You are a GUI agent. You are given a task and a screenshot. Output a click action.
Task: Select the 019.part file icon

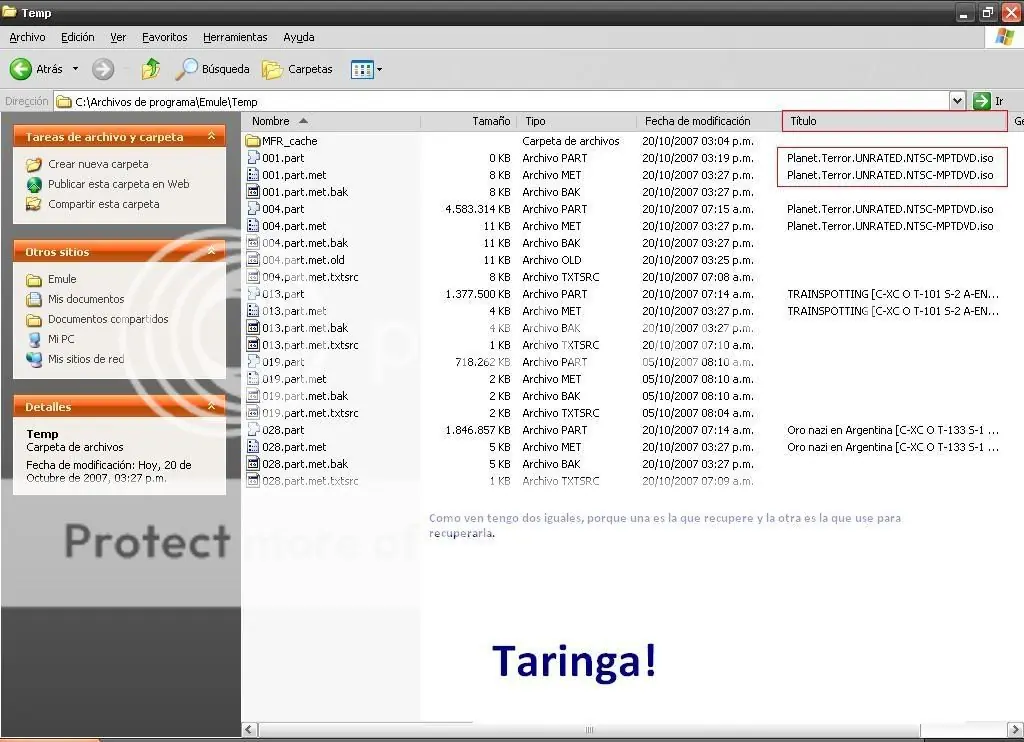253,361
